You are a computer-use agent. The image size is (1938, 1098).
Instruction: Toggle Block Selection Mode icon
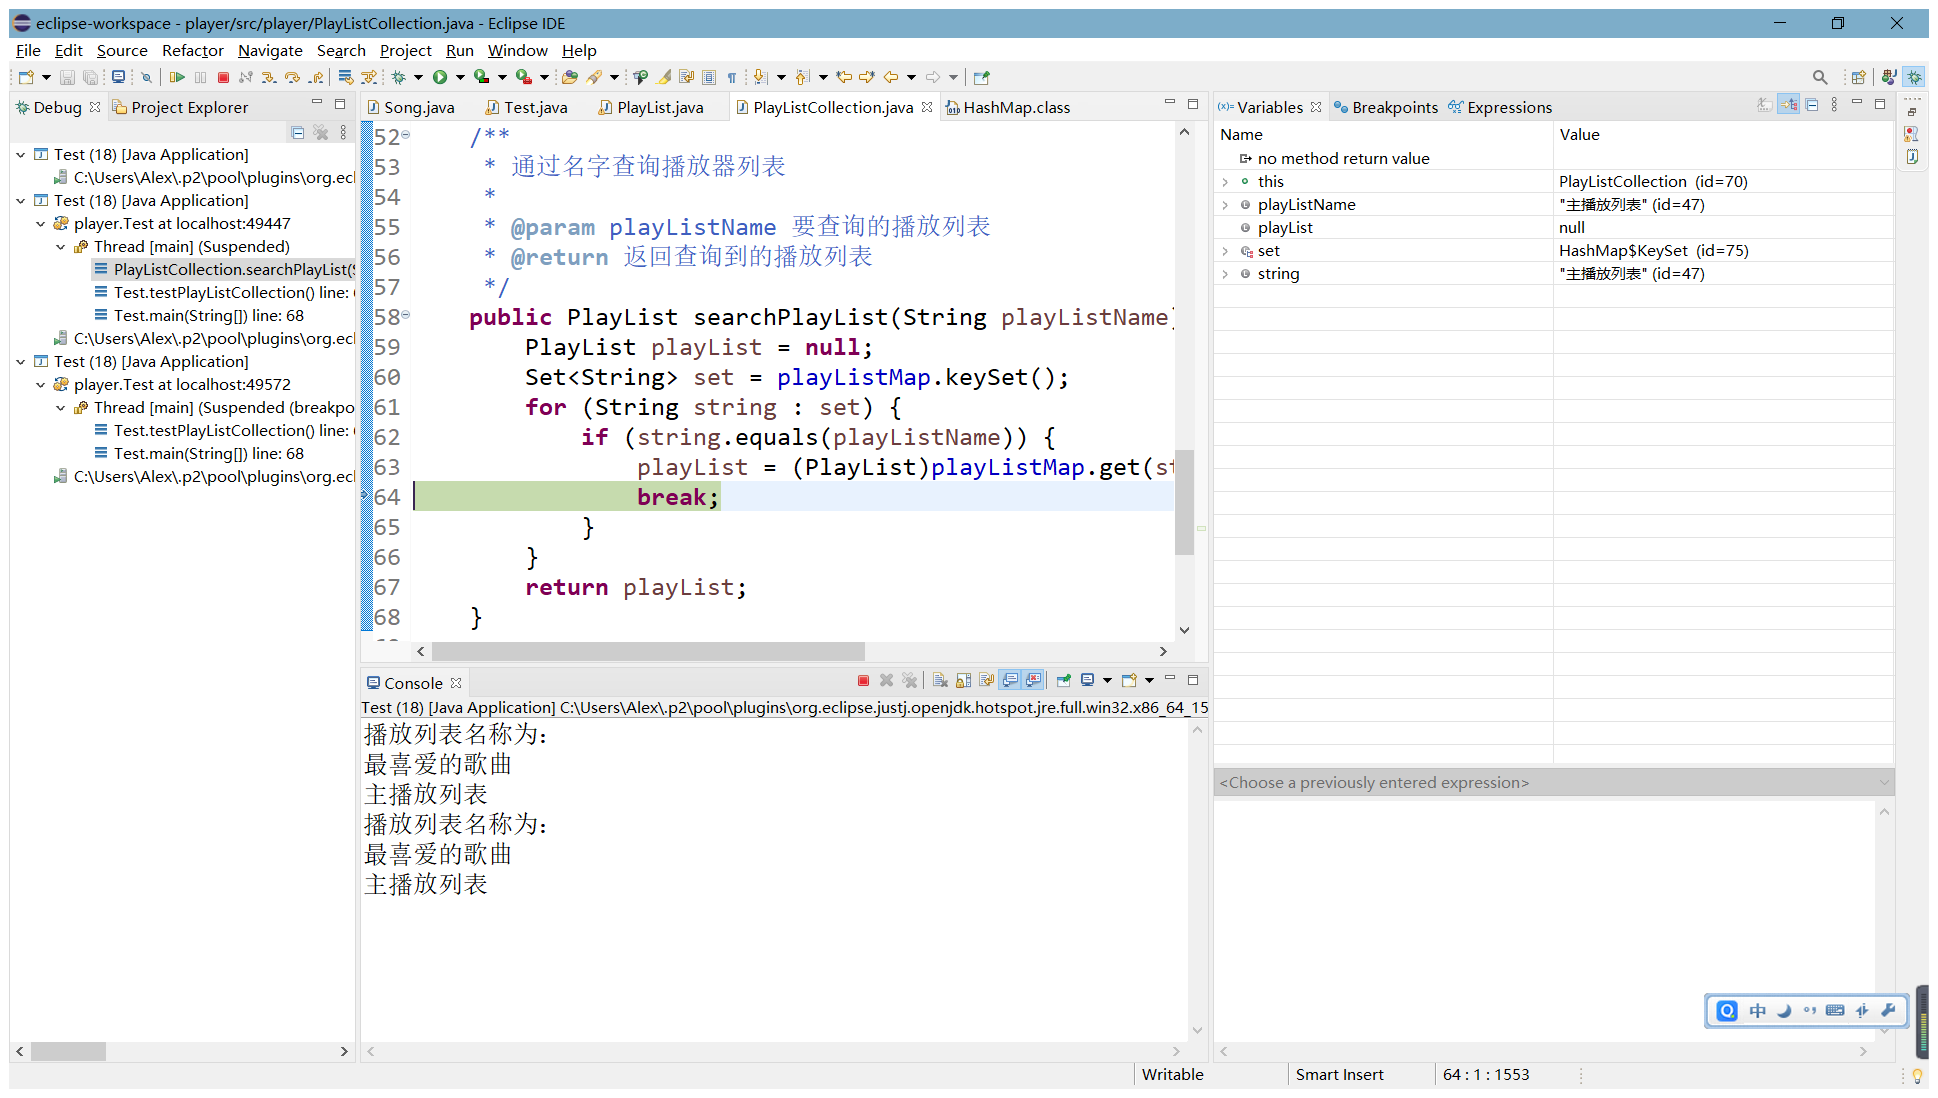709,77
